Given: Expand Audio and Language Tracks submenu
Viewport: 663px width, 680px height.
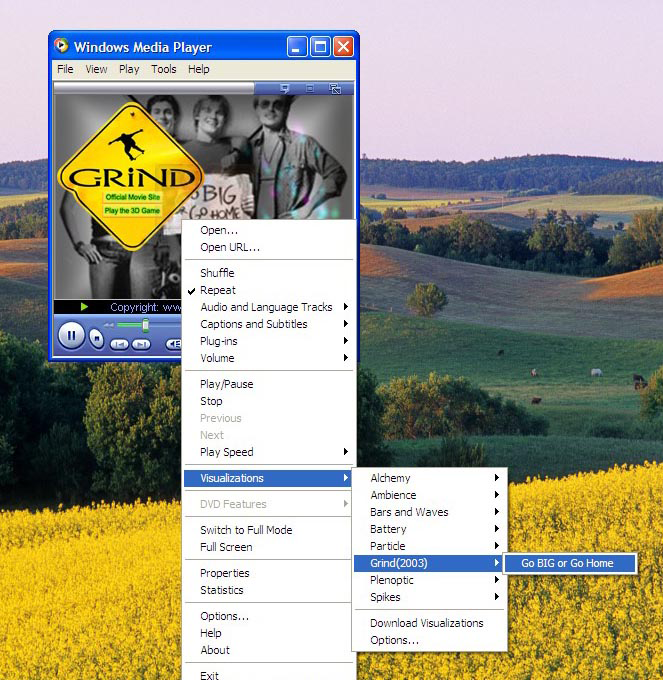Looking at the screenshot, I should pos(268,307).
